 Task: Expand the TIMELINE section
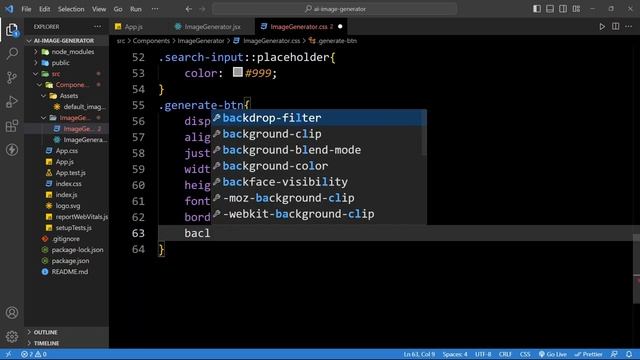[67, 343]
